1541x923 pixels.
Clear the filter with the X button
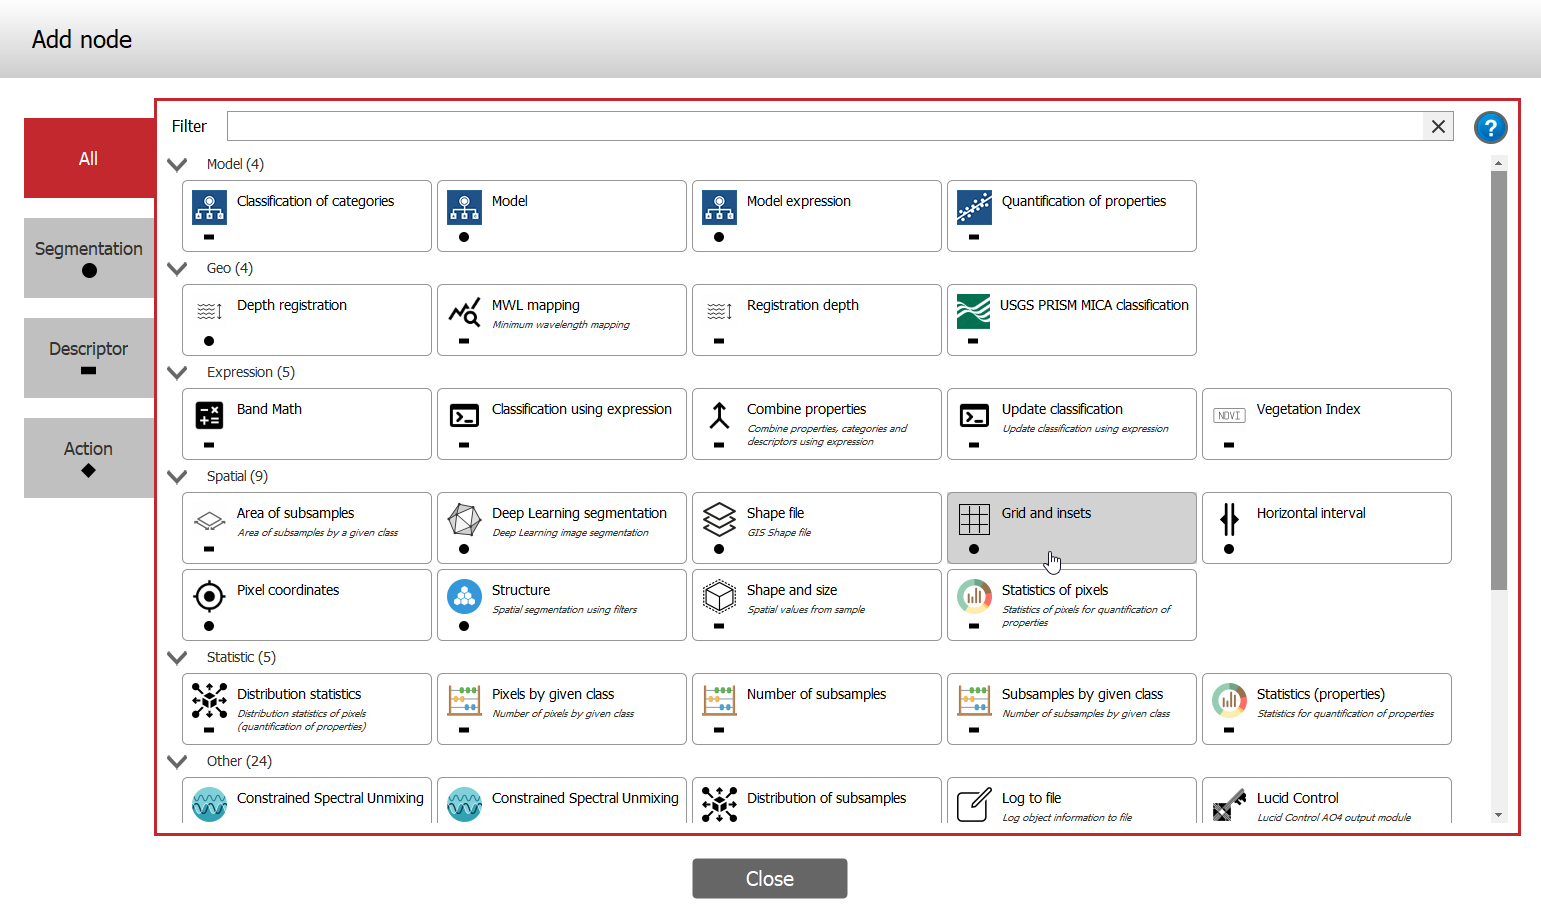1437,126
